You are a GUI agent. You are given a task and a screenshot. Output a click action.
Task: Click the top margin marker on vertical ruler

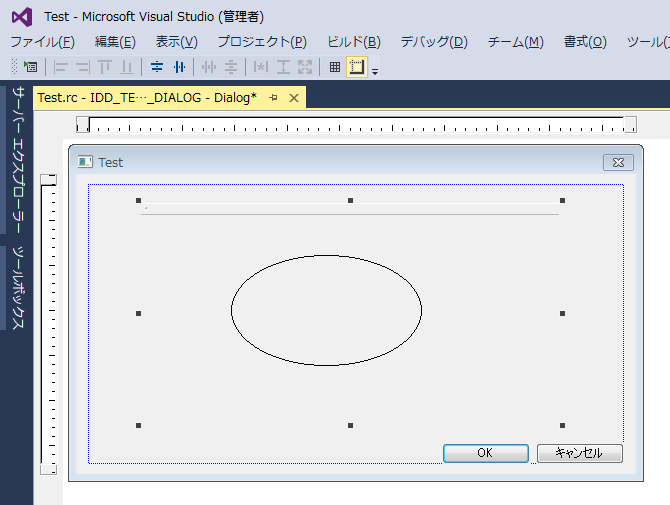[48, 179]
